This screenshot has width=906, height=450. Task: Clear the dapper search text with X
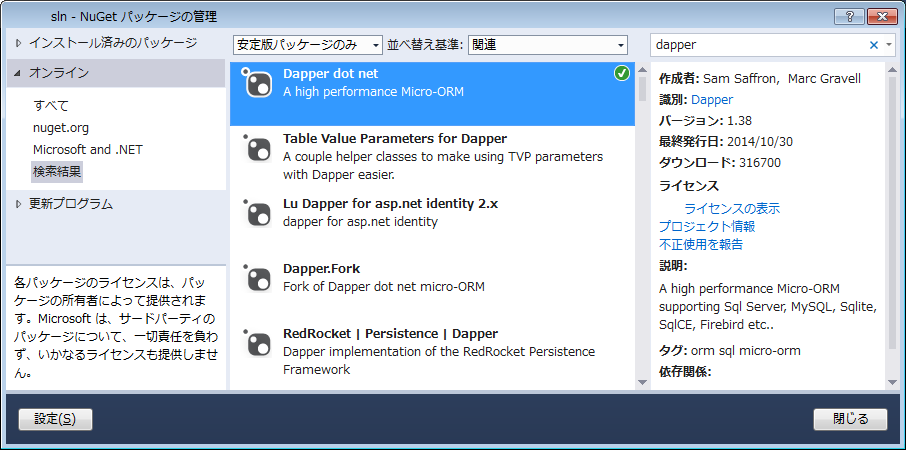pyautogui.click(x=873, y=45)
